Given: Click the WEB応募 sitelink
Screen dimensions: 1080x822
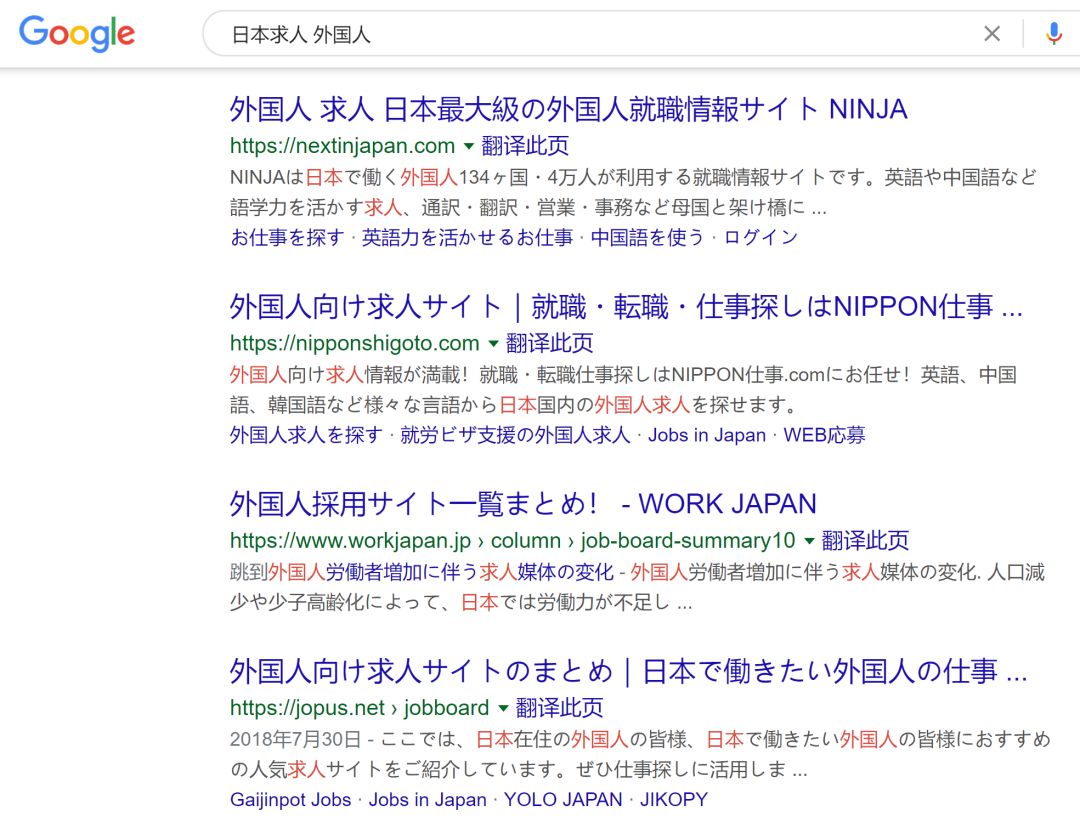Looking at the screenshot, I should (824, 435).
